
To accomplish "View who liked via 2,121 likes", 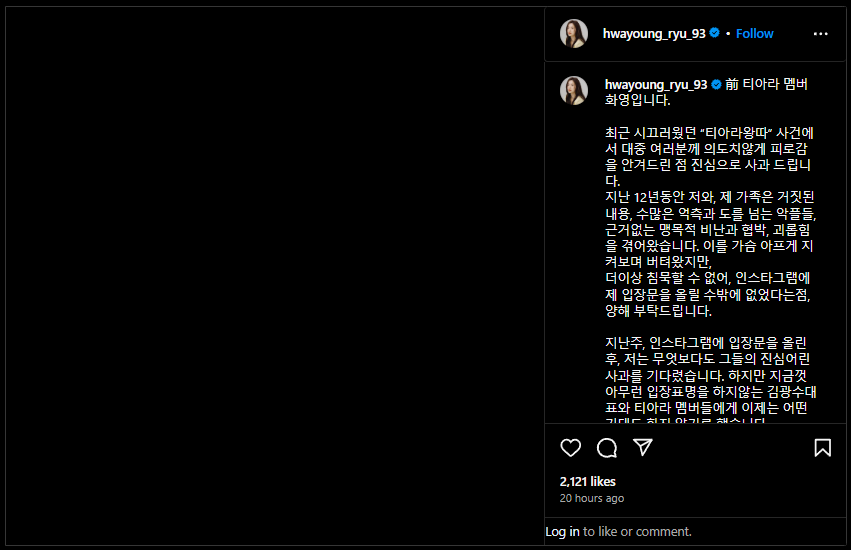I will point(588,482).
